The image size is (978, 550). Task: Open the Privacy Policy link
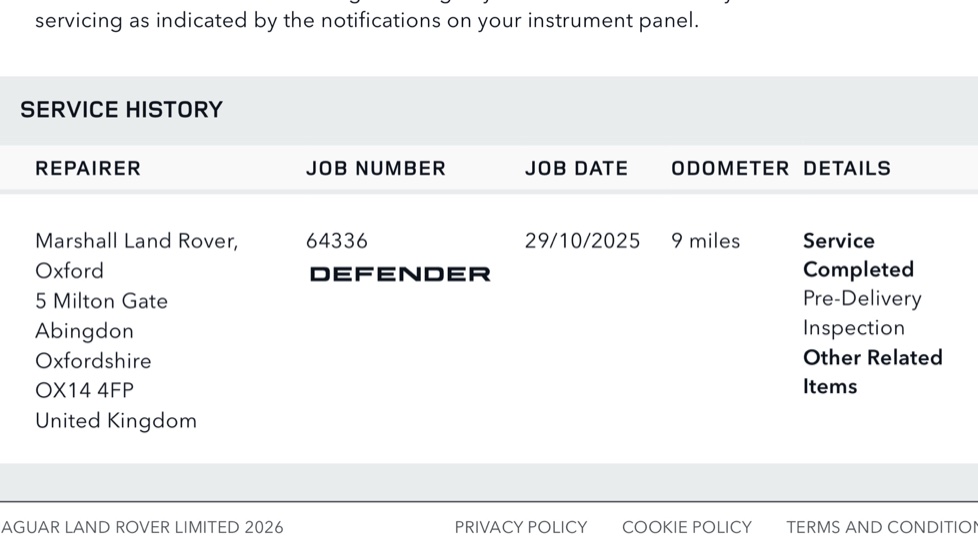pos(520,527)
